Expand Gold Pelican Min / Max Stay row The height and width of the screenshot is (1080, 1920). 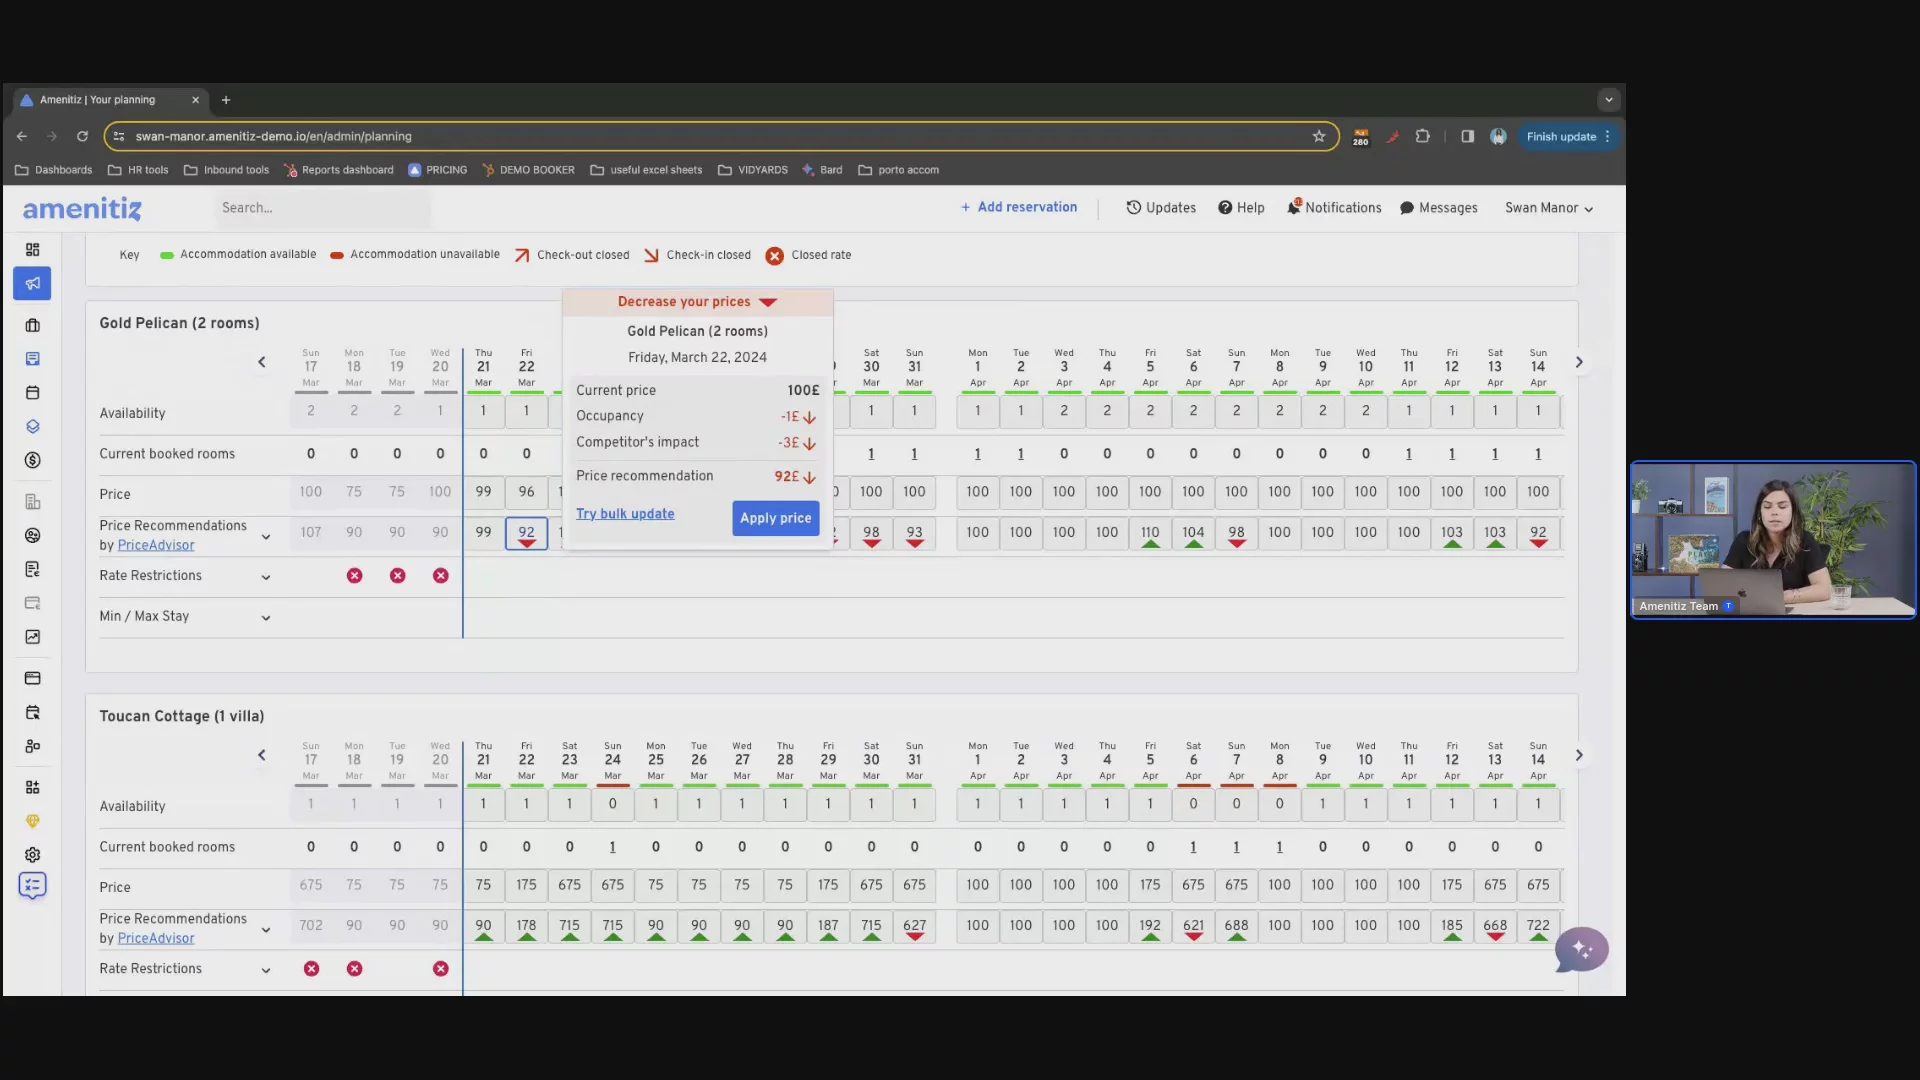point(266,618)
